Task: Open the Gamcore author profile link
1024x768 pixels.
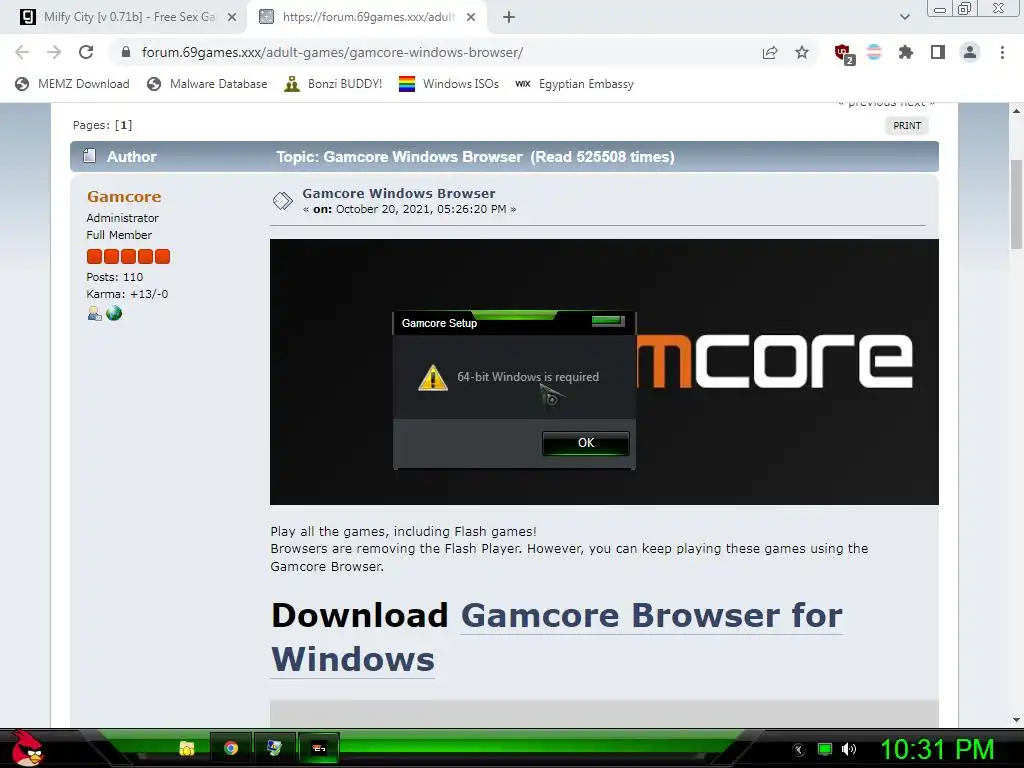Action: [124, 197]
